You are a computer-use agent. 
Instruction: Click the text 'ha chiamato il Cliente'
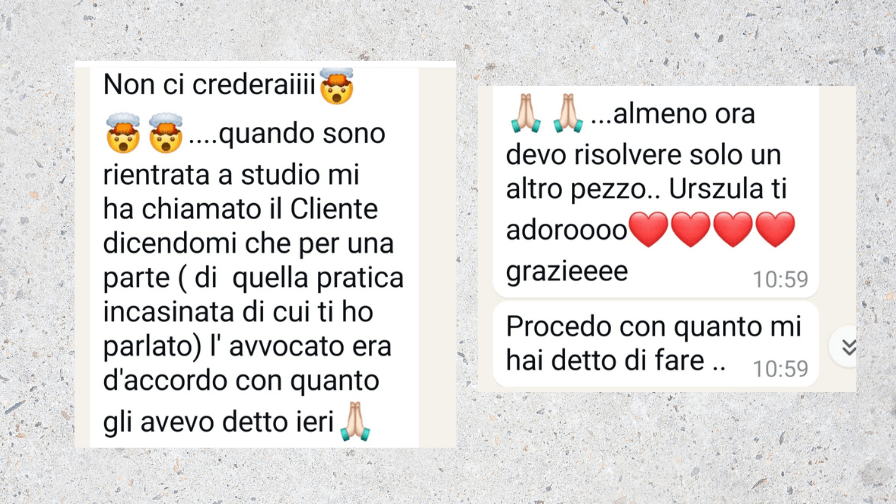241,209
